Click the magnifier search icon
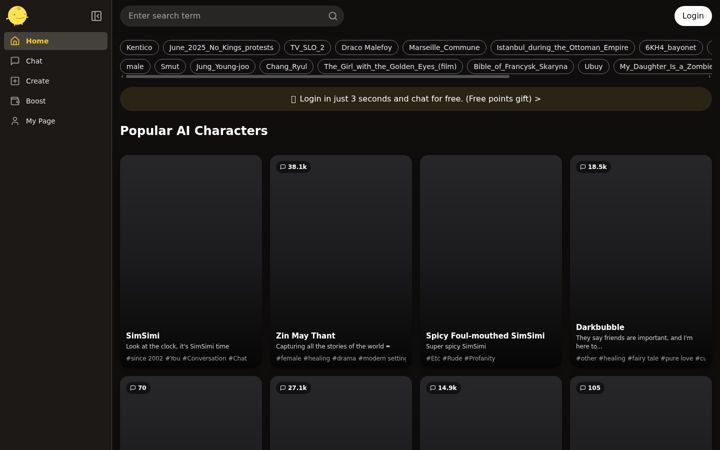 pyautogui.click(x=333, y=16)
